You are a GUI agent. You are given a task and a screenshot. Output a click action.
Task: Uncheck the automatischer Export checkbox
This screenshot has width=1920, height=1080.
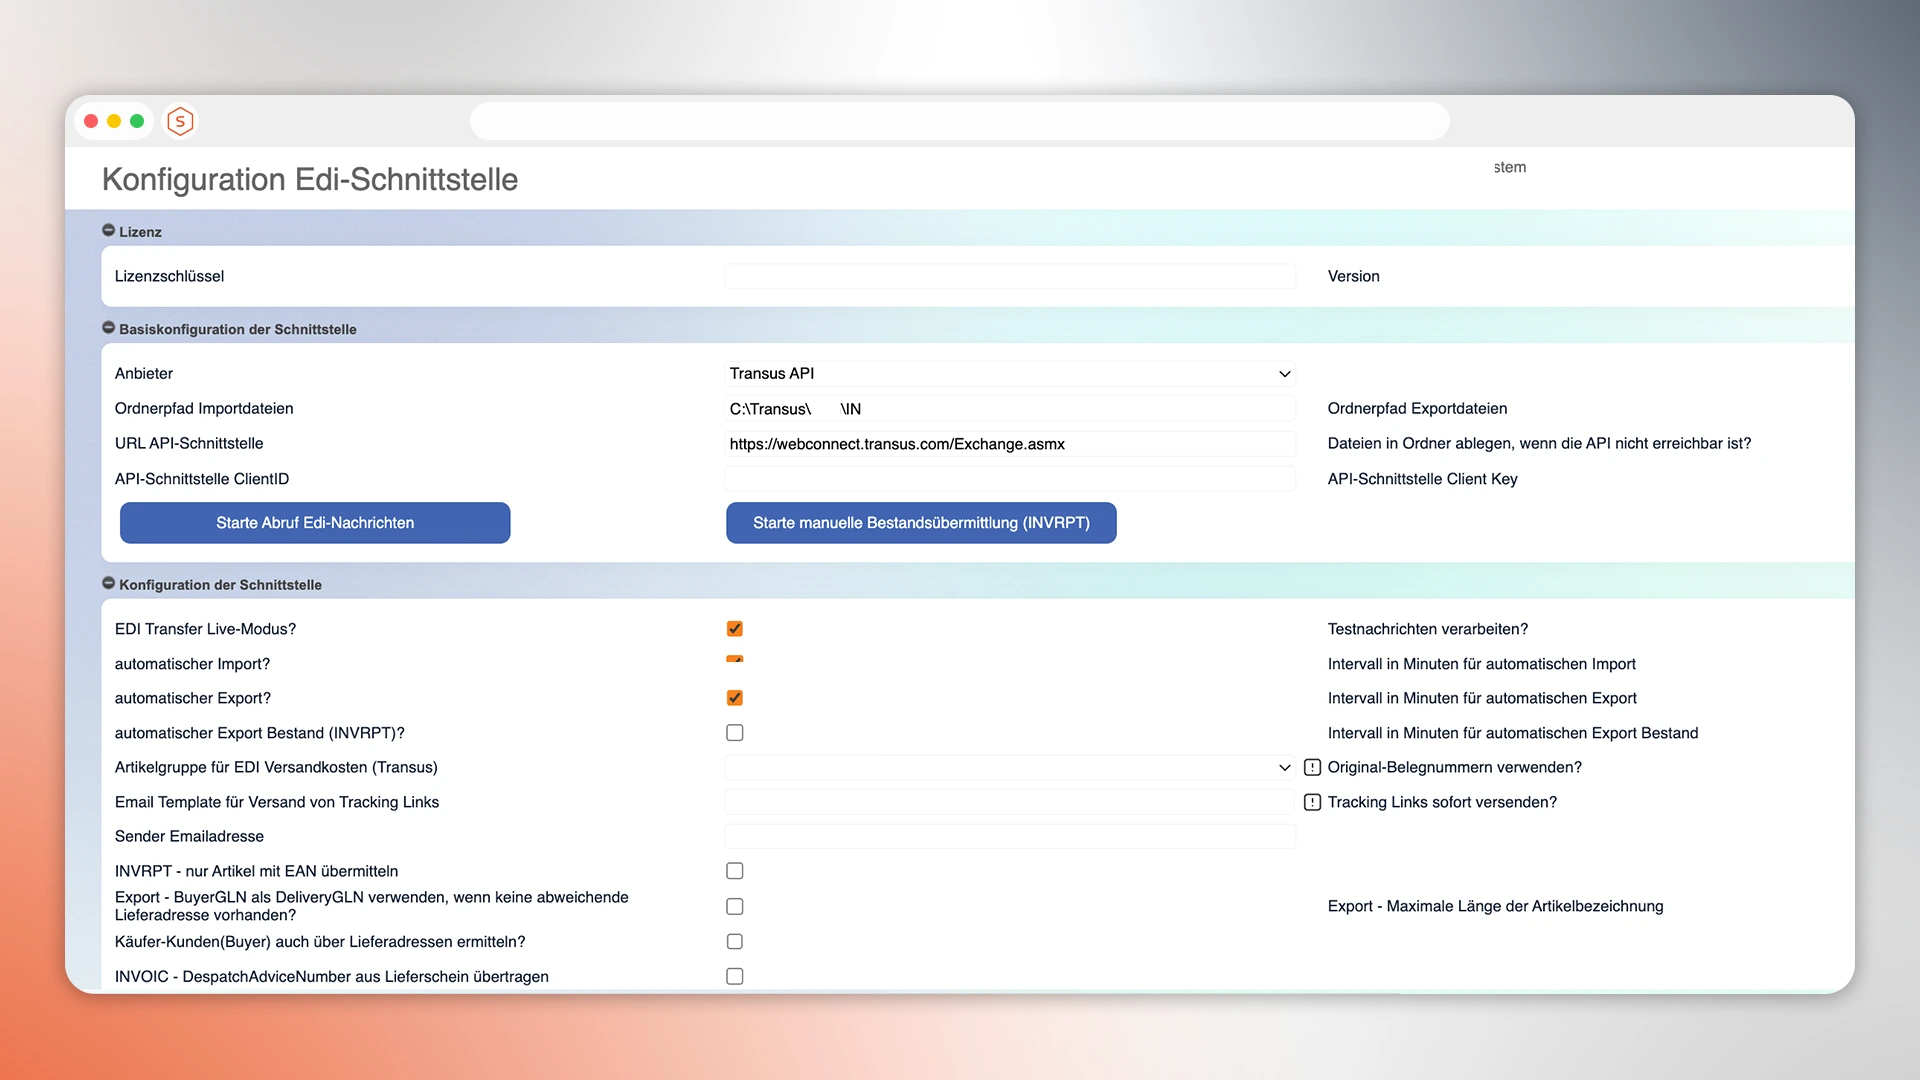tap(735, 698)
